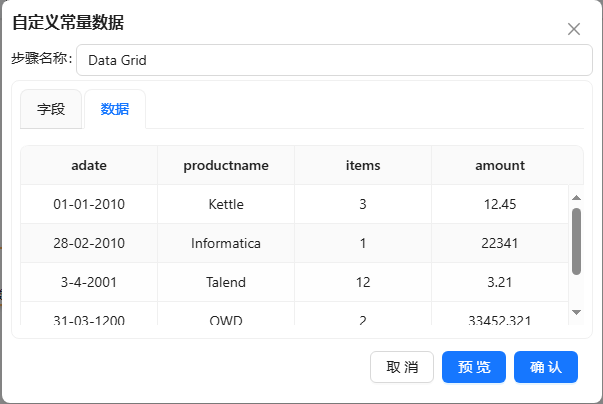Click the productname column header
Image resolution: width=603 pixels, height=404 pixels.
pyautogui.click(x=226, y=165)
